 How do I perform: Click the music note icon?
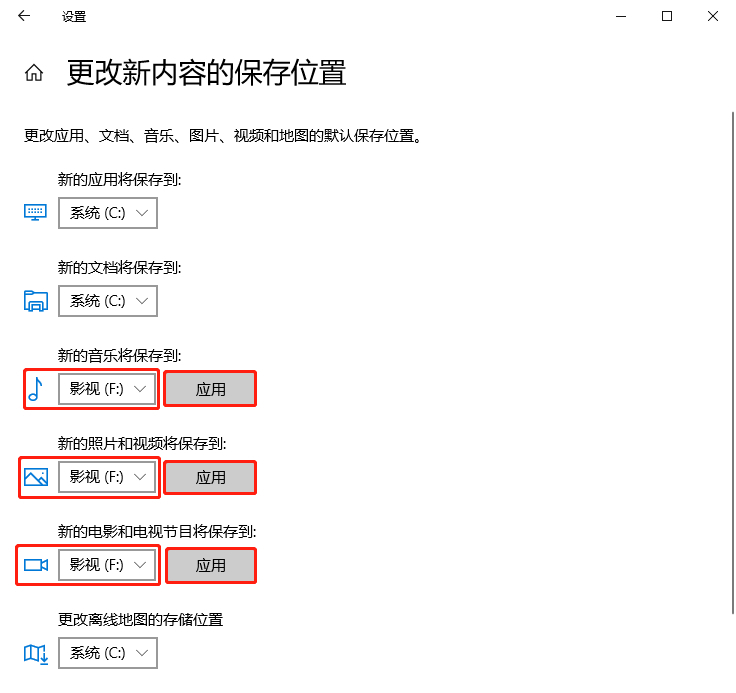(x=35, y=389)
